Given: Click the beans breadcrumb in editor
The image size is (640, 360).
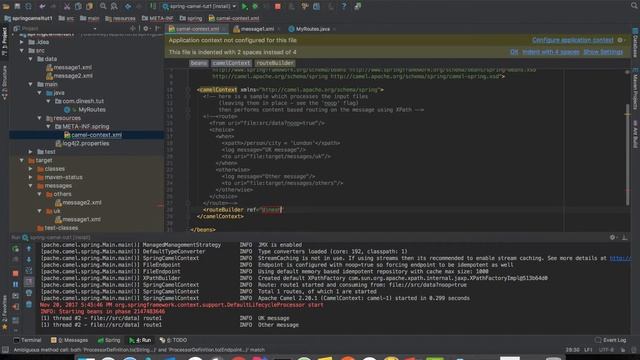Looking at the screenshot, I should tap(198, 63).
